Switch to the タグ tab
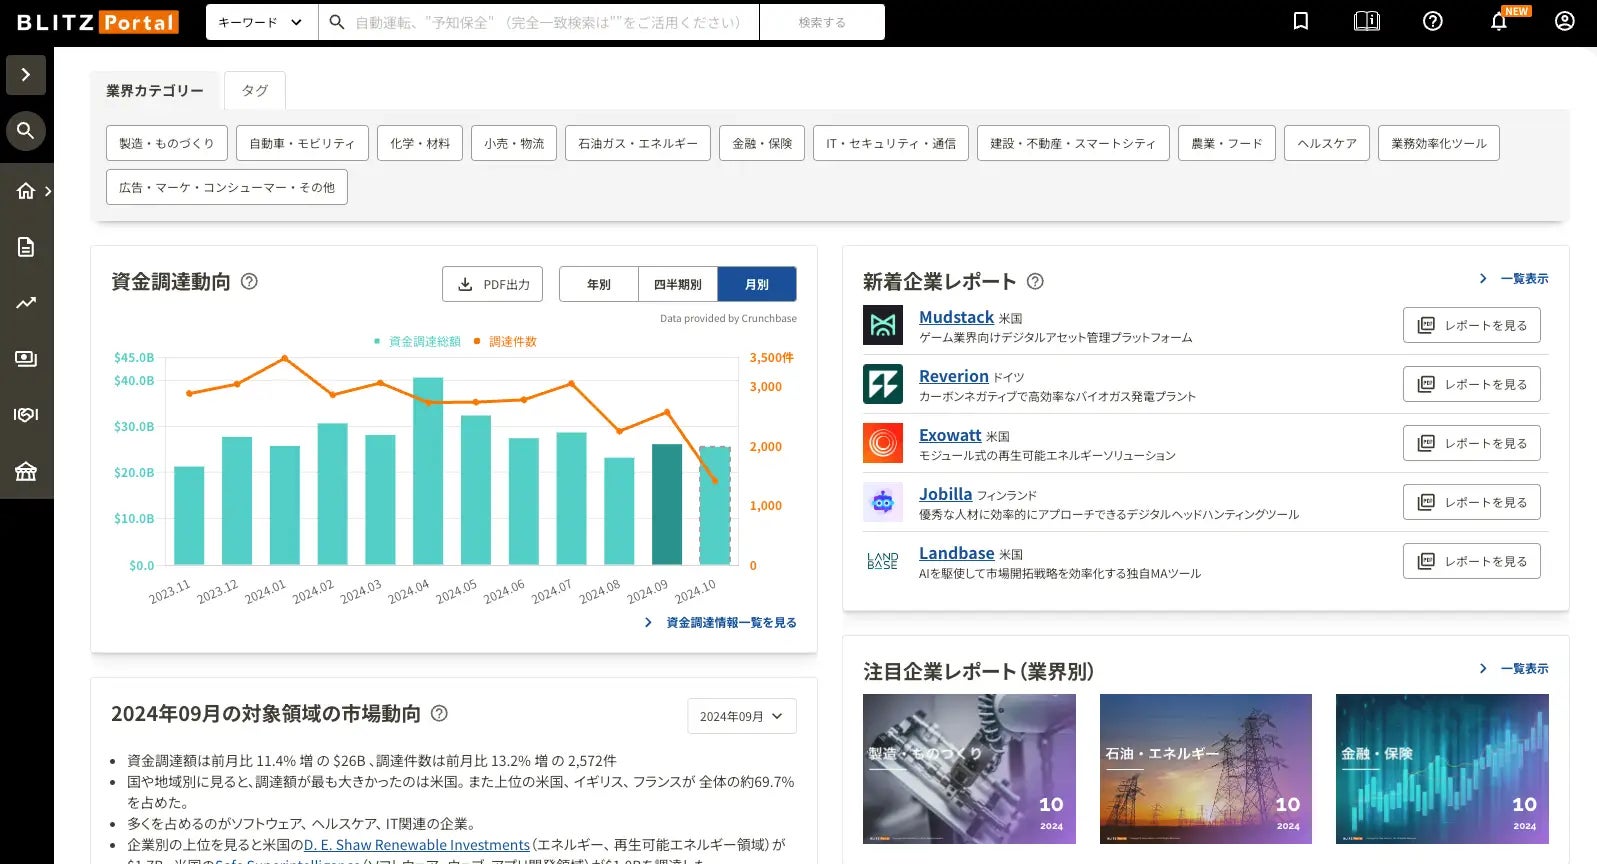This screenshot has width=1597, height=864. pyautogui.click(x=255, y=90)
